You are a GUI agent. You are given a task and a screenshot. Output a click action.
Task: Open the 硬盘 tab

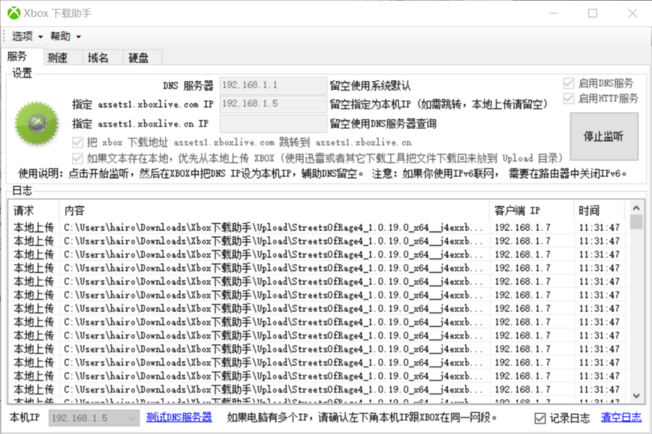point(138,58)
